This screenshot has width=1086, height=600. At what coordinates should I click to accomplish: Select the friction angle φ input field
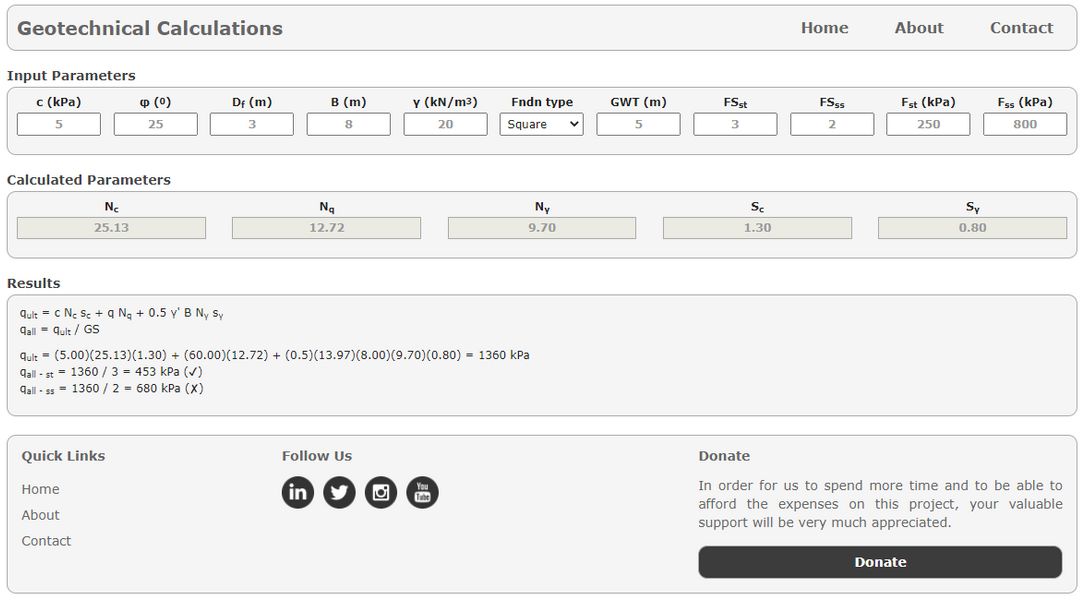pos(156,124)
